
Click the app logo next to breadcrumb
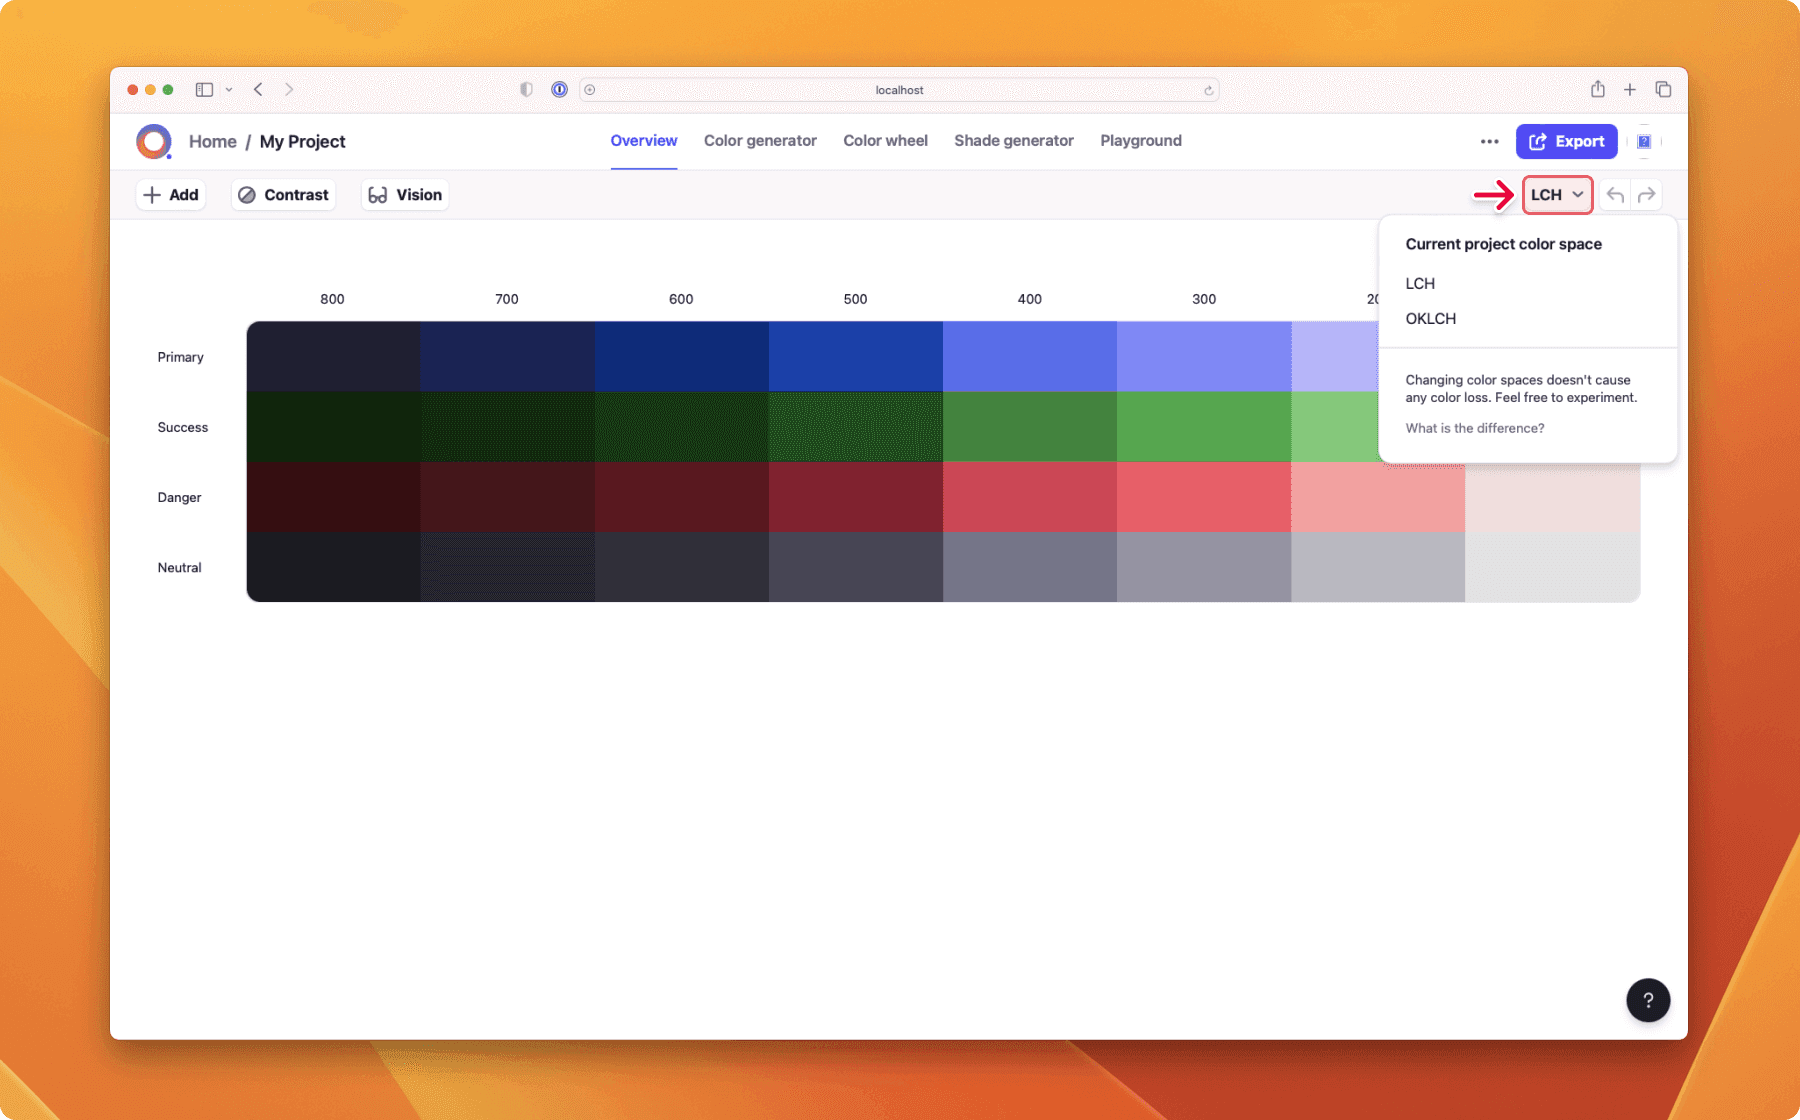154,141
